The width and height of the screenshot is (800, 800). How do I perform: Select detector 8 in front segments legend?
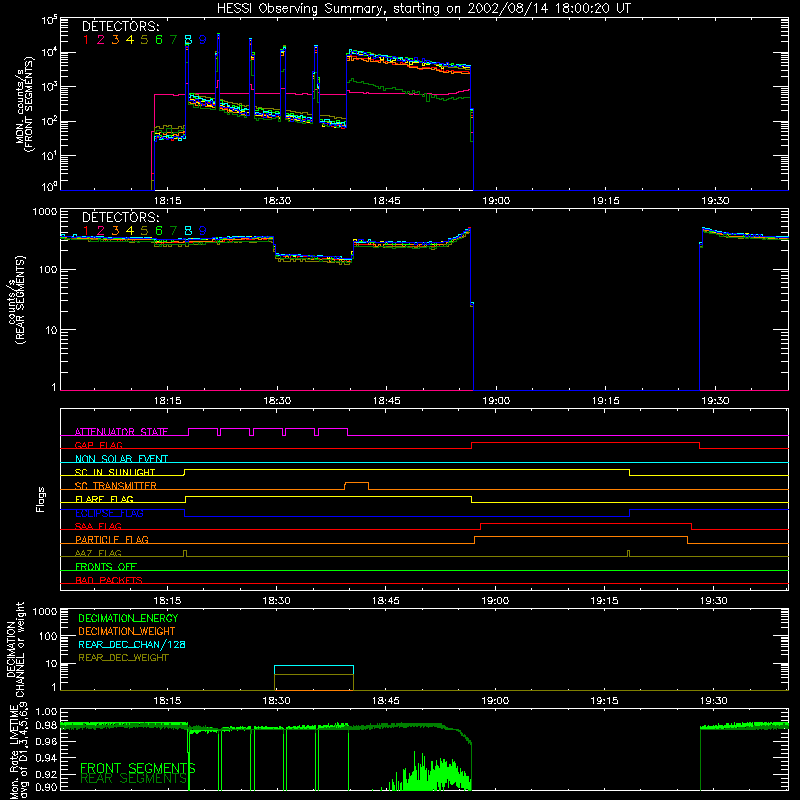pyautogui.click(x=188, y=40)
